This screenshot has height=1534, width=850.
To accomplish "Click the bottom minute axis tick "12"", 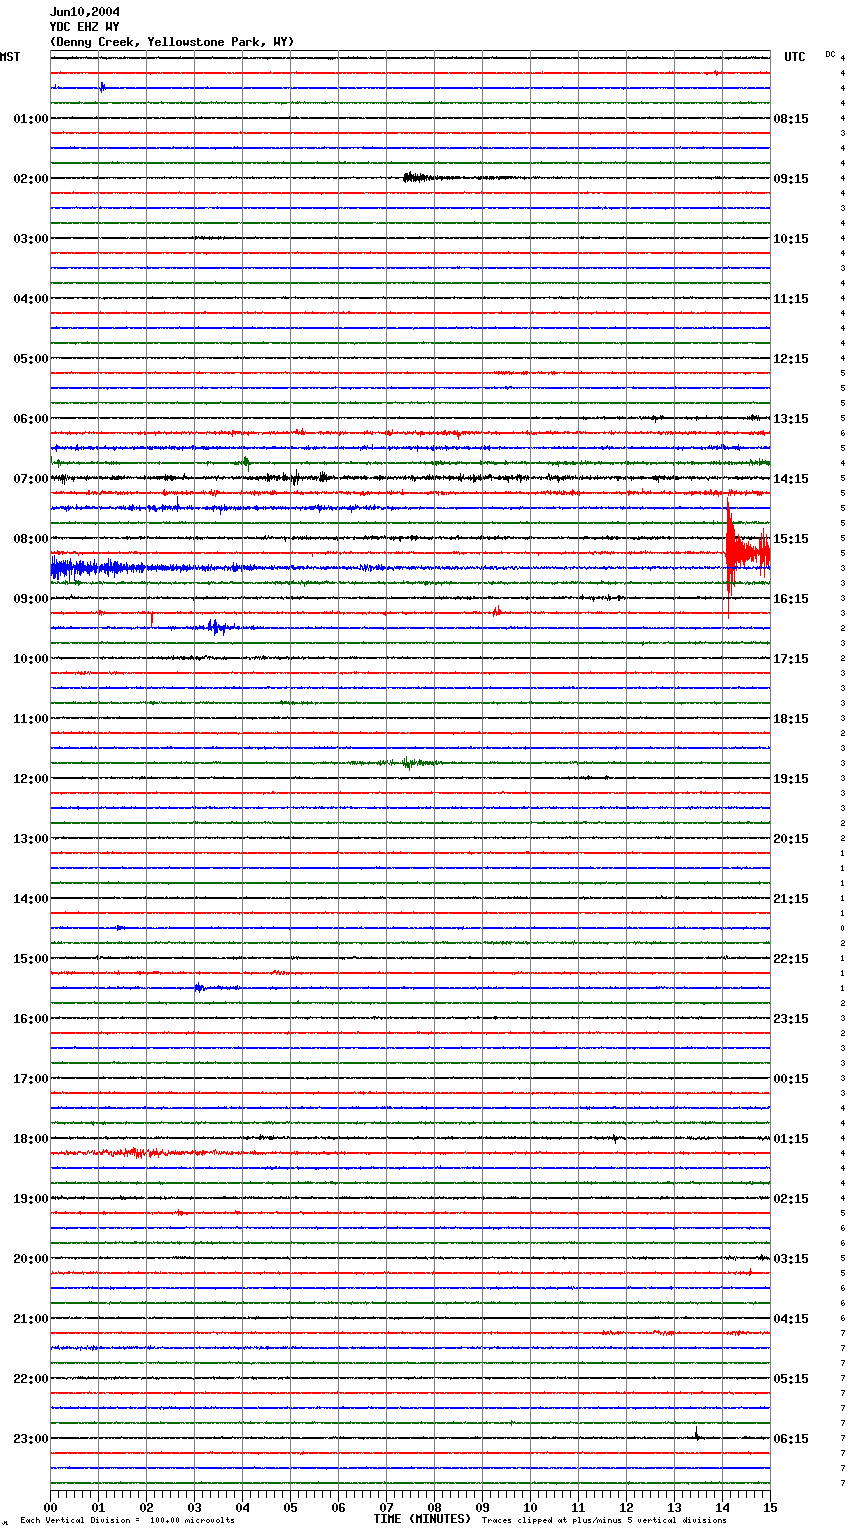I will tap(626, 1507).
